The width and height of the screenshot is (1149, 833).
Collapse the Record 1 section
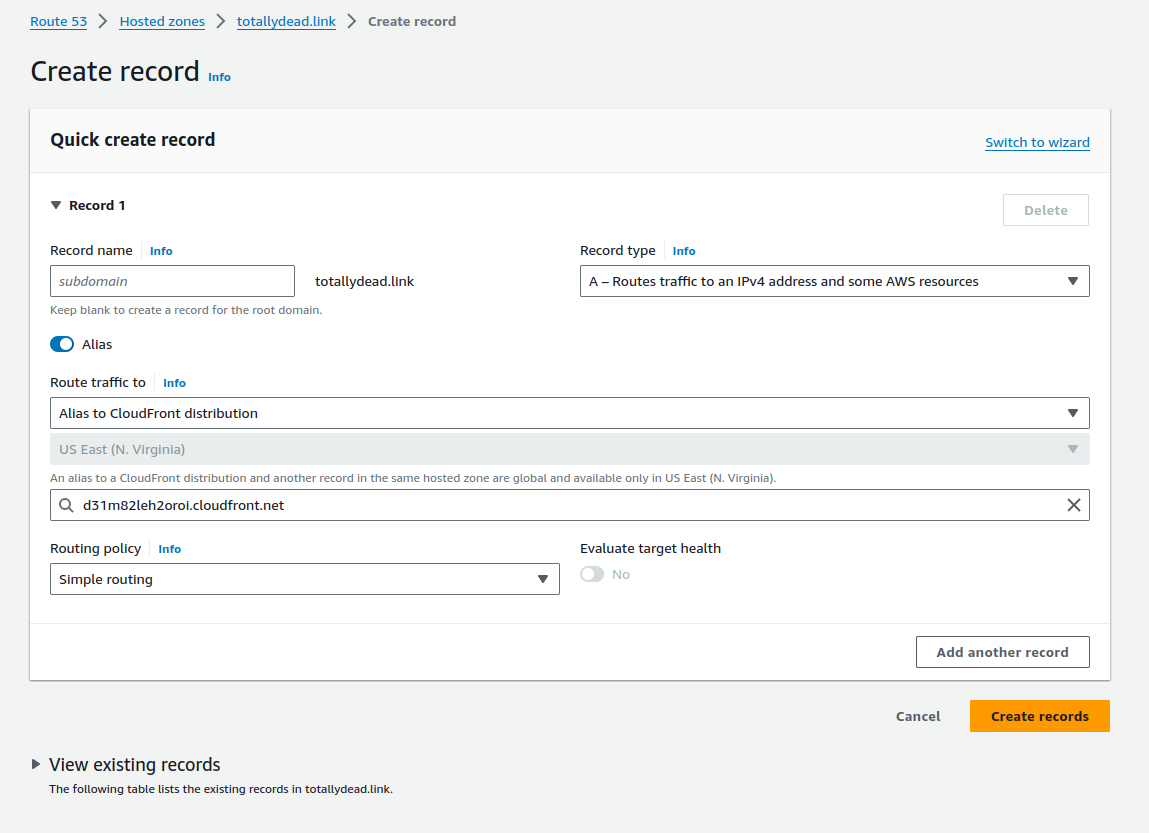coord(56,205)
